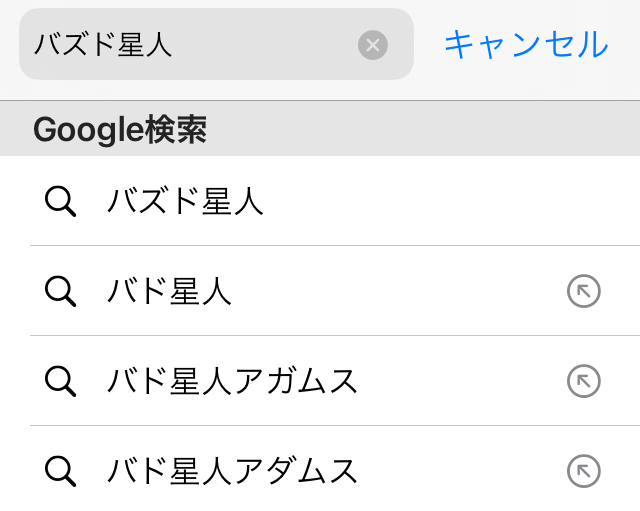Tap the キャンセル button
Image resolution: width=640 pixels, height=511 pixels.
pyautogui.click(x=525, y=45)
